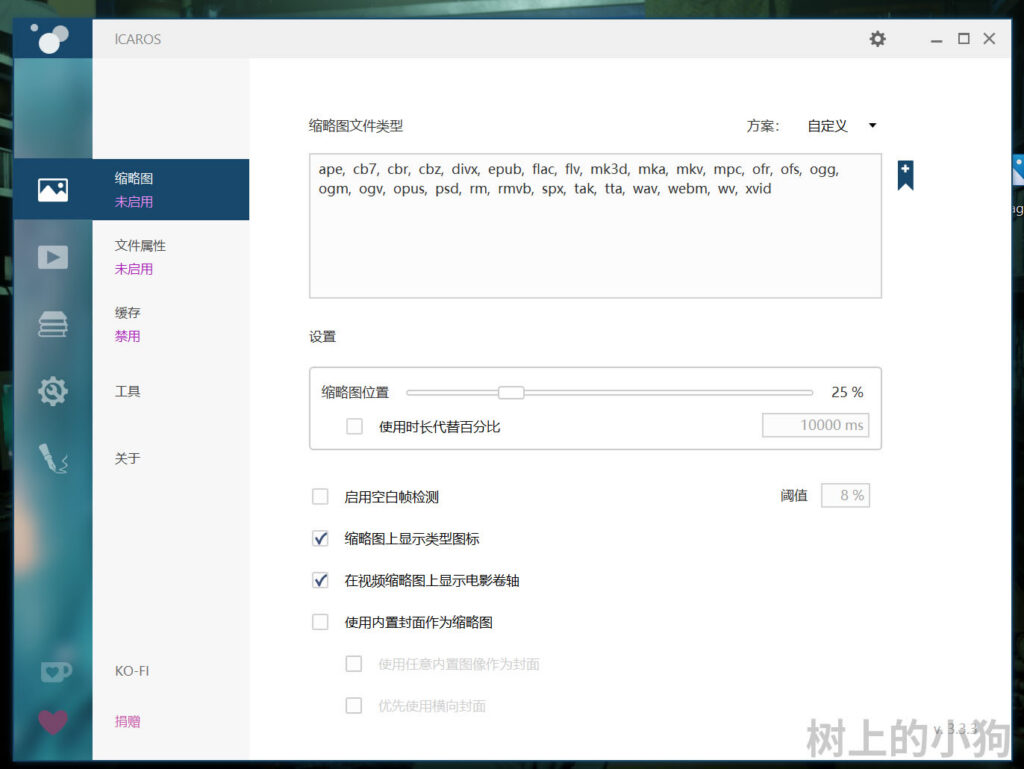This screenshot has width=1024, height=769.
Task: Toggle 在视频缩略图上显示电影卷轴 checkbox
Action: pos(320,580)
